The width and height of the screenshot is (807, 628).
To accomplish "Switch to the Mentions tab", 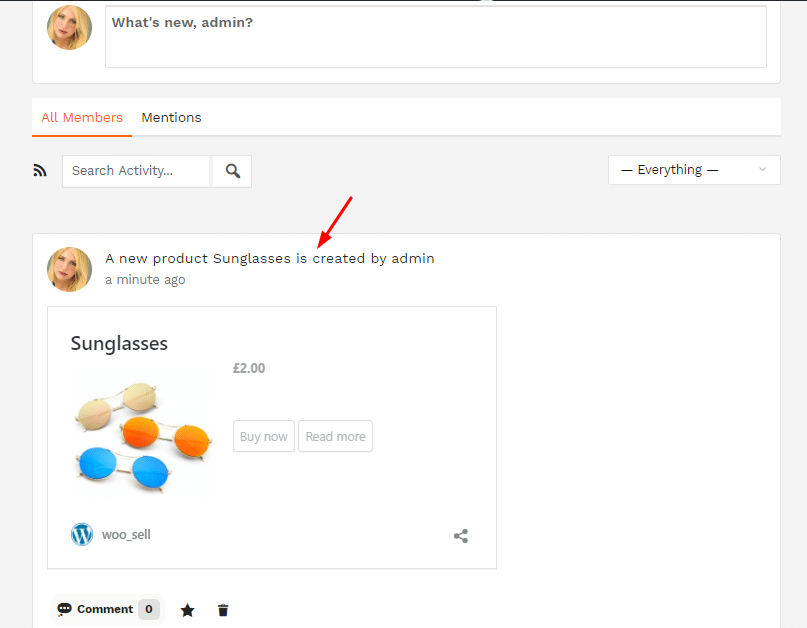I will point(171,117).
